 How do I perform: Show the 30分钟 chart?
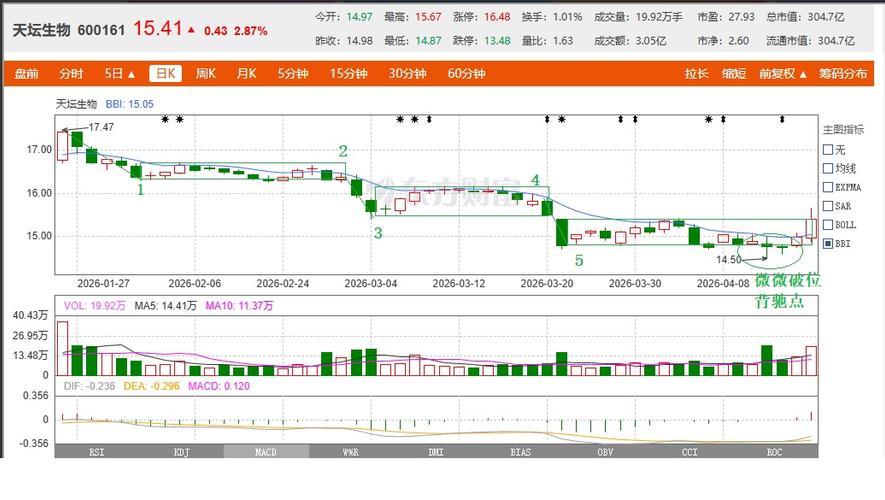tap(407, 74)
